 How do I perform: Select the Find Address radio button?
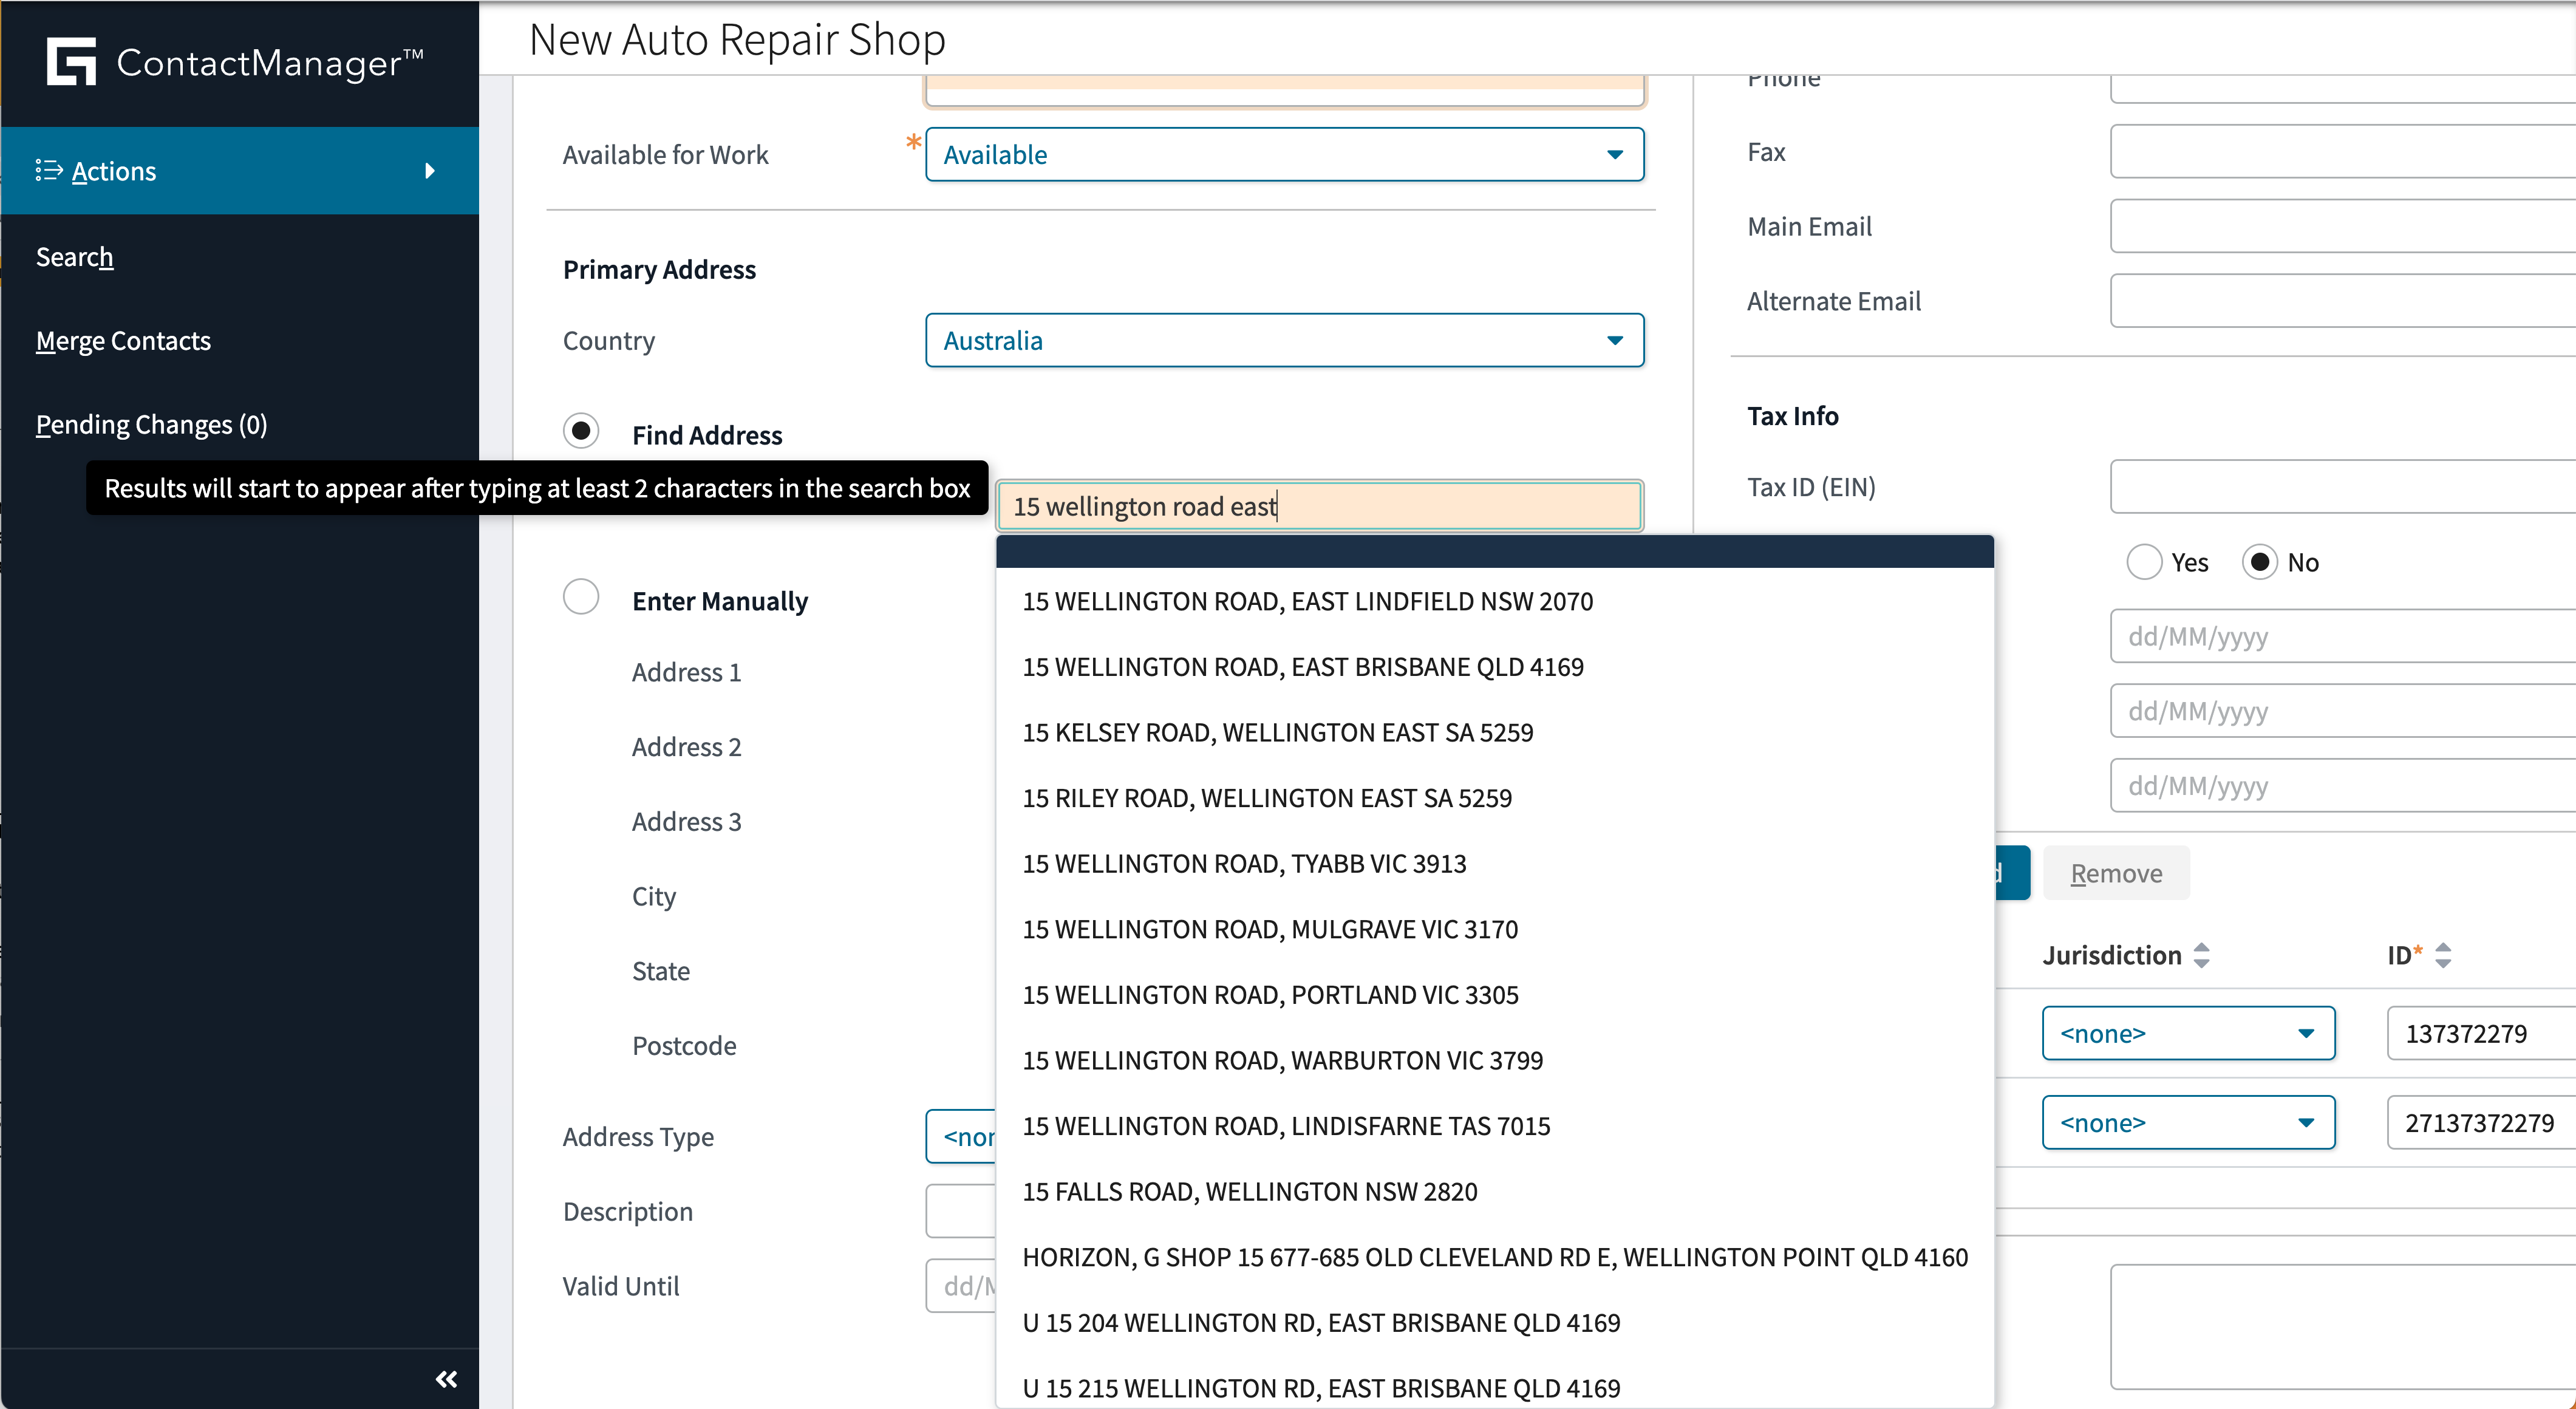click(581, 431)
